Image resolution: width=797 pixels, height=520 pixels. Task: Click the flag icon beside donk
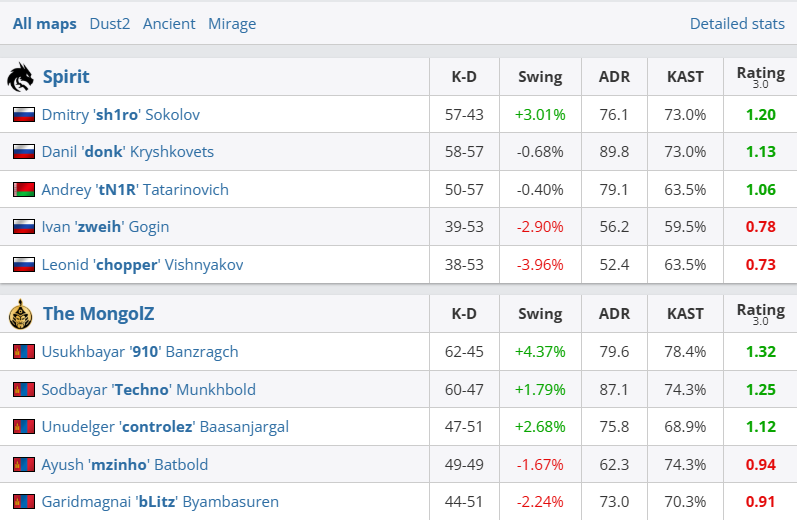coord(23,152)
